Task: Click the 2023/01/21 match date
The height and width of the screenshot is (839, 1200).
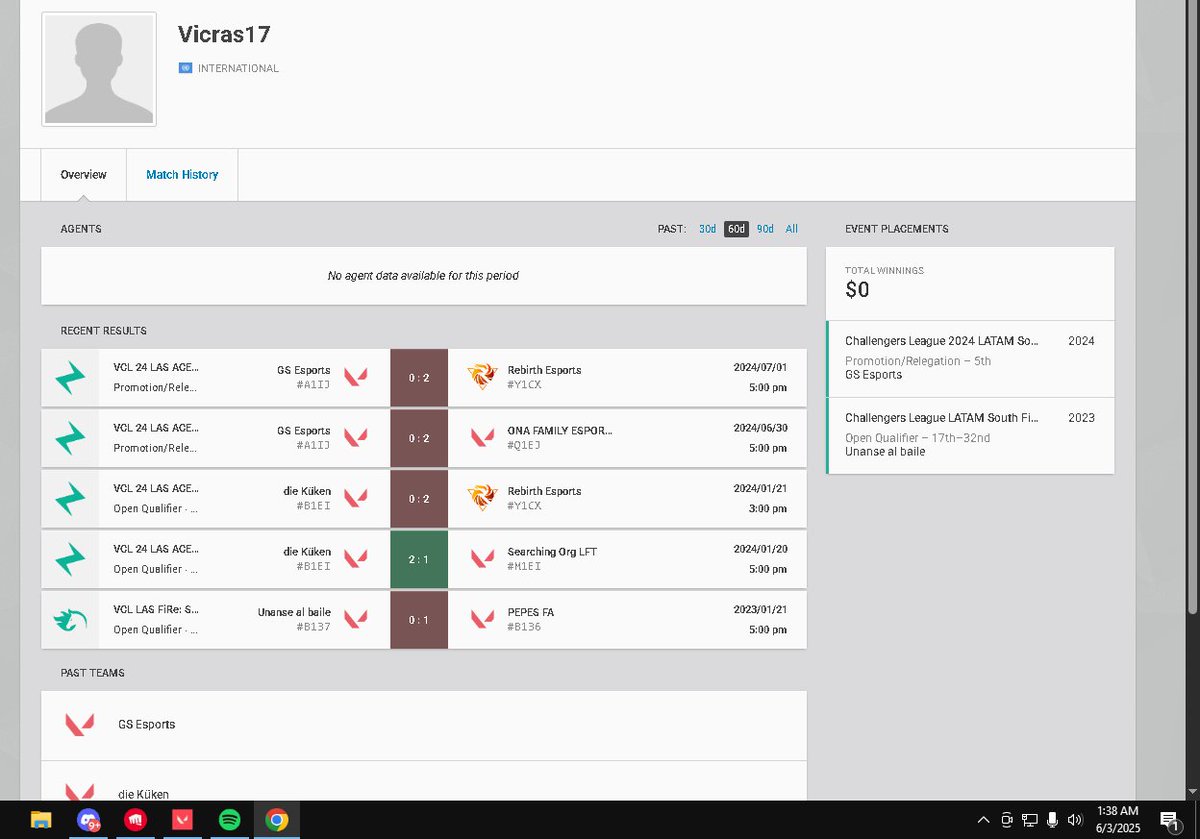Action: (760, 612)
